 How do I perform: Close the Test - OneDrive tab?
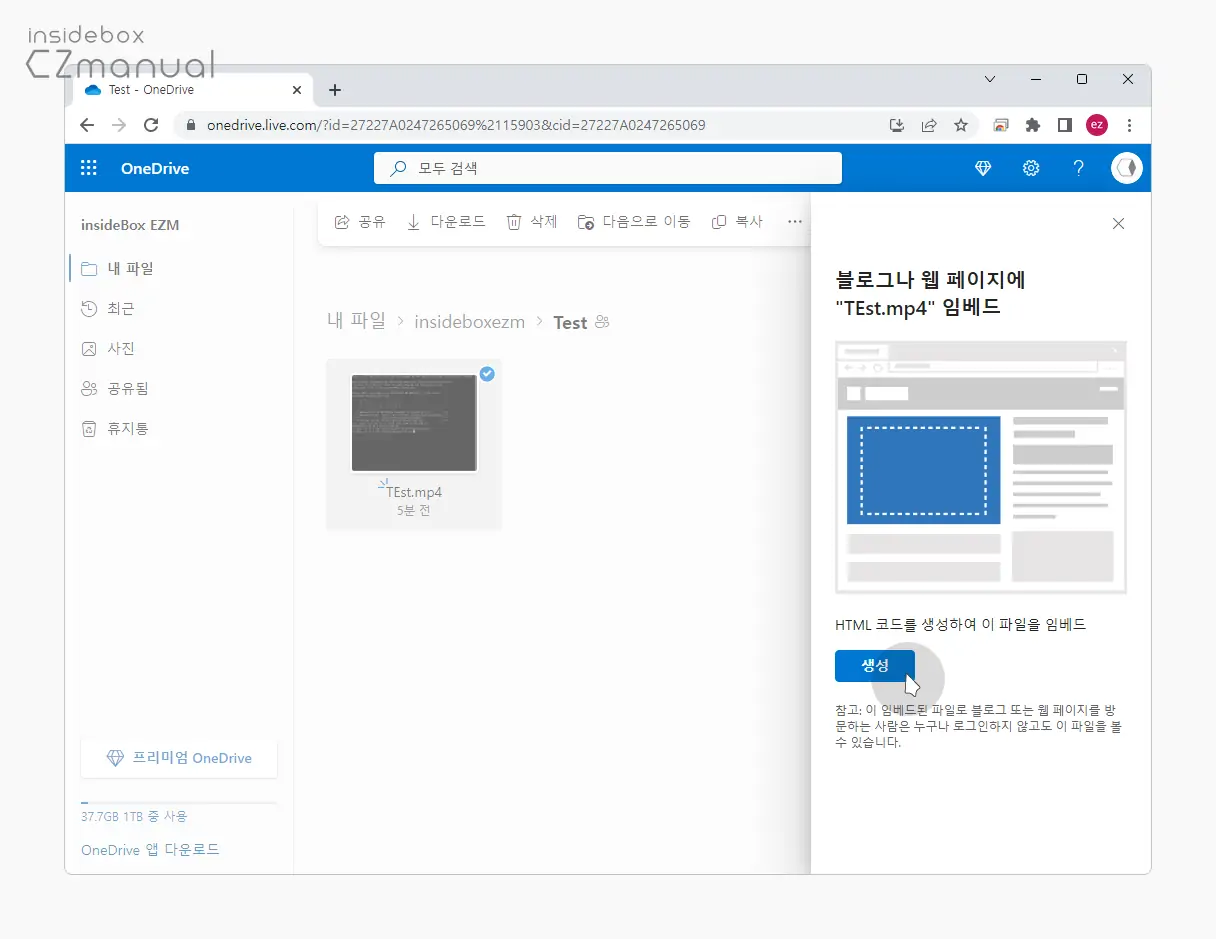click(x=297, y=90)
